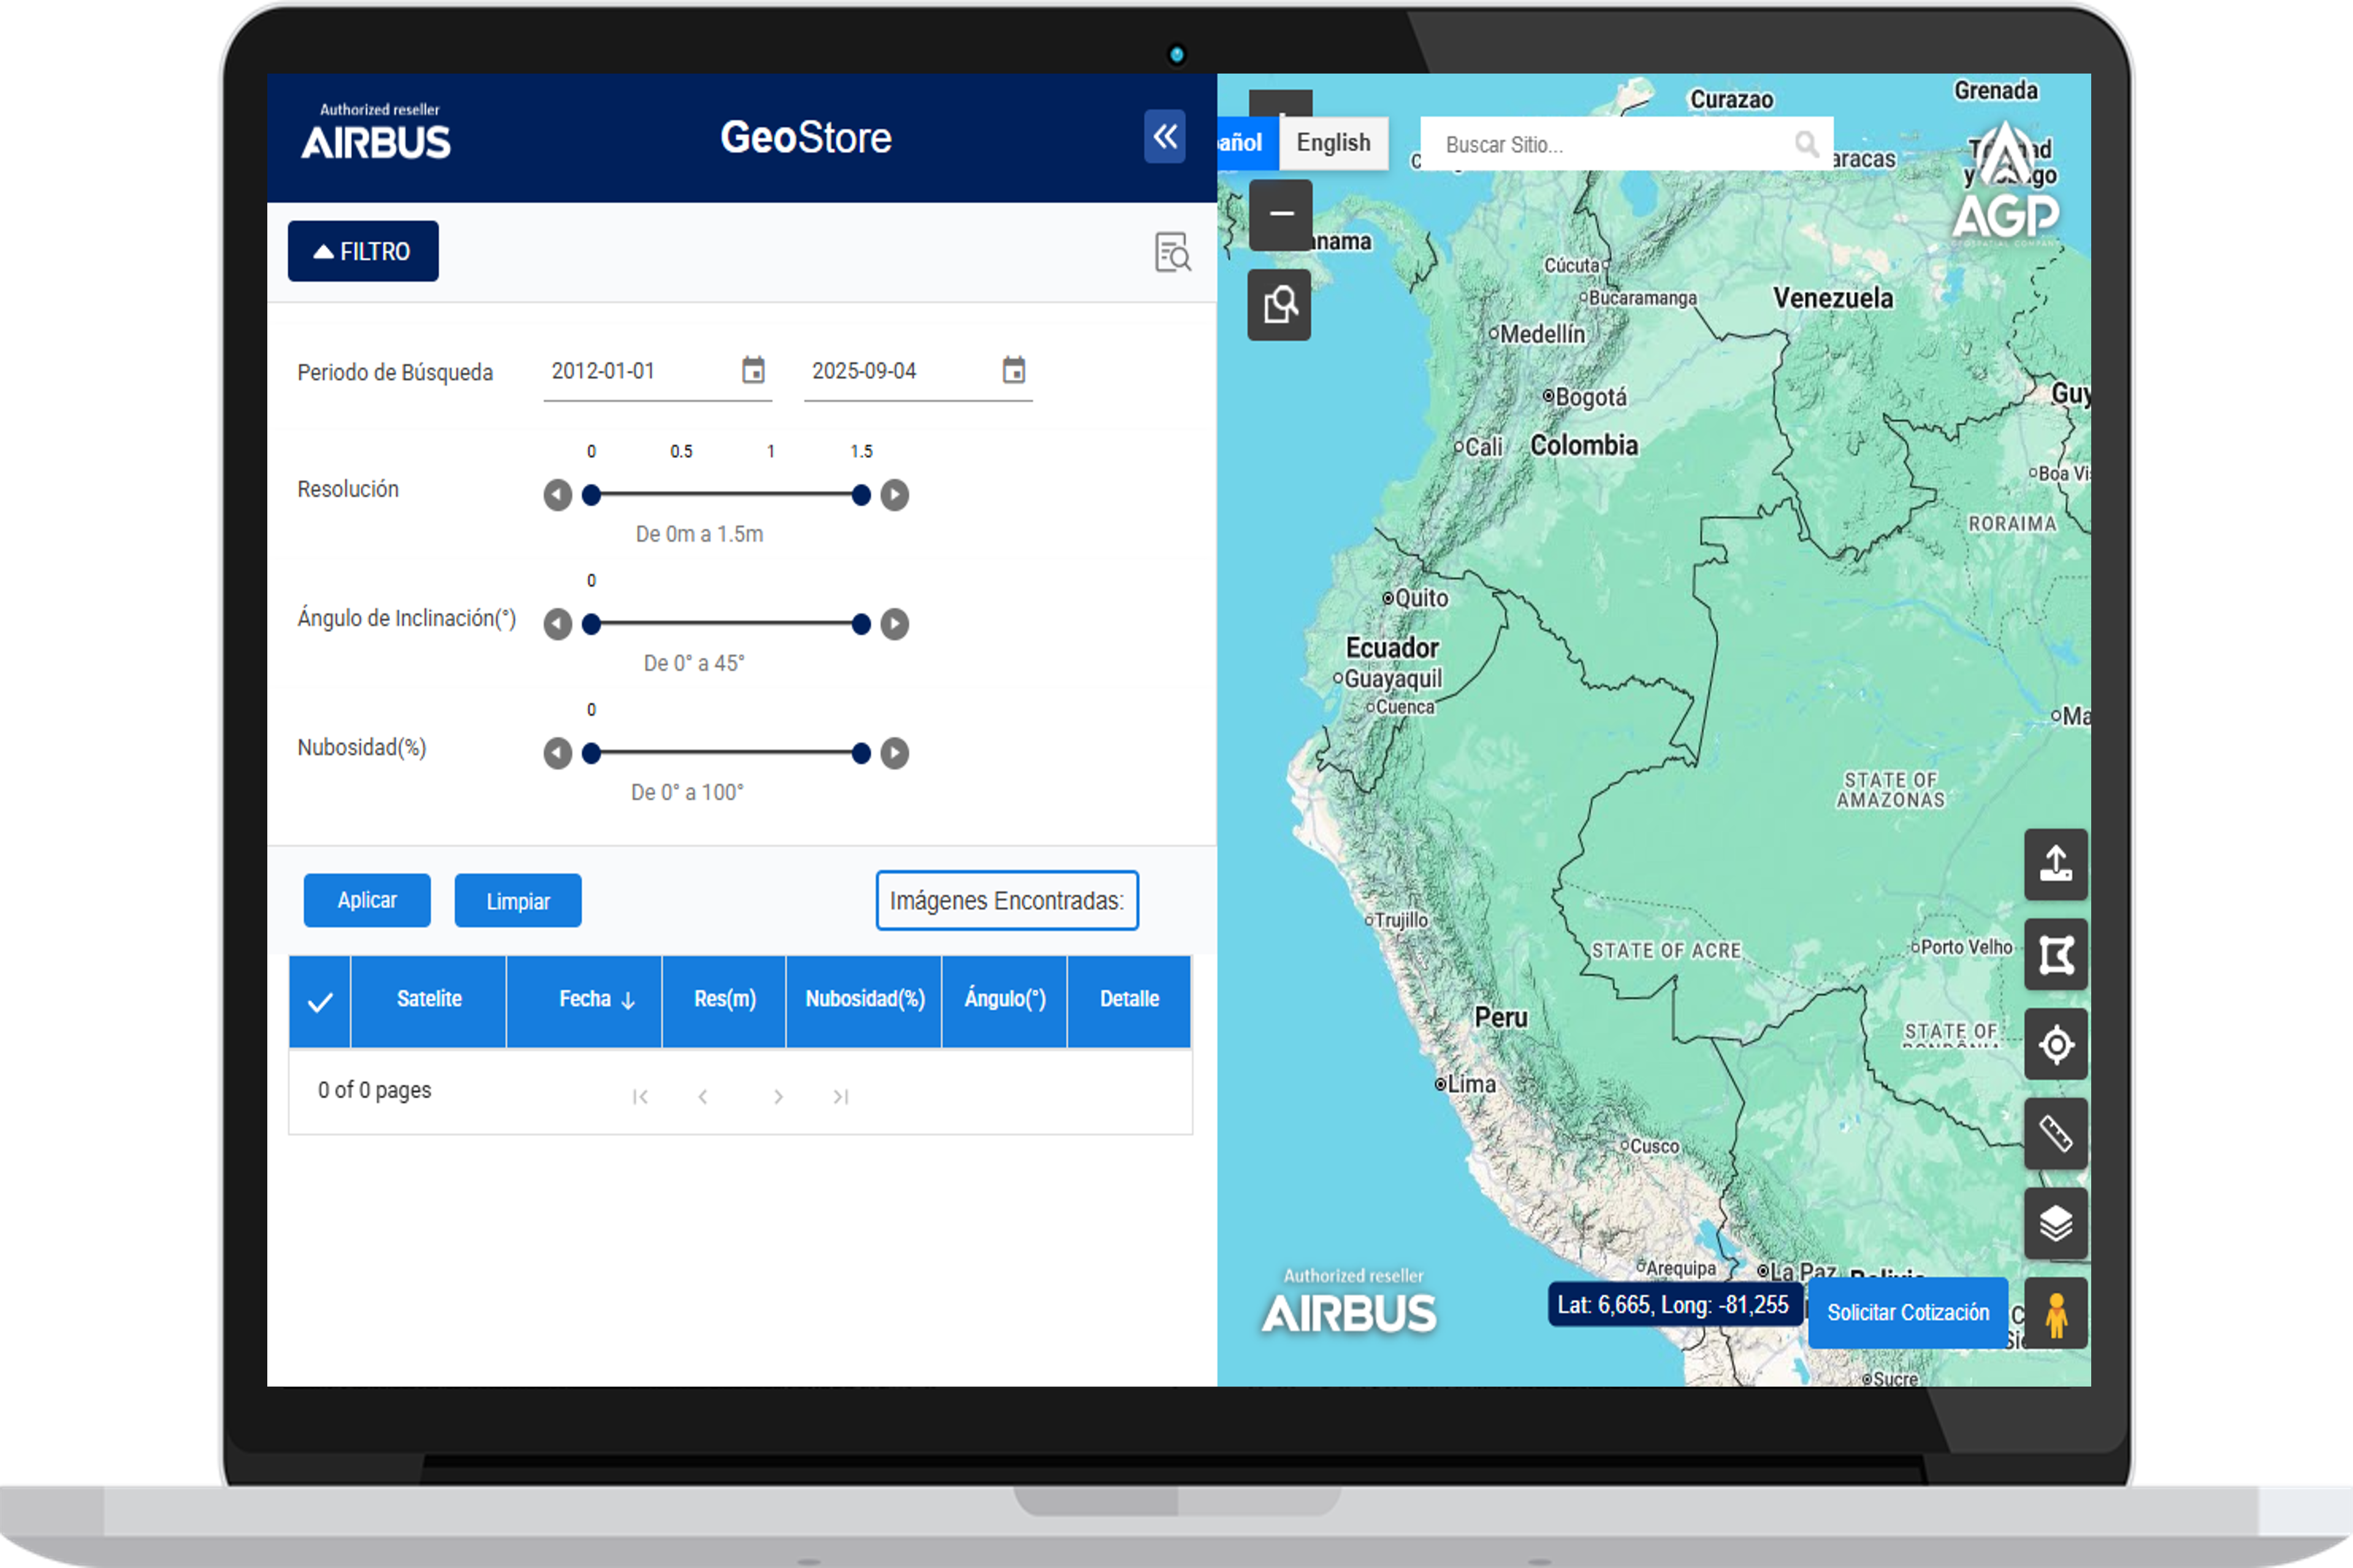
Task: Select the draw polygon tool
Action: pyautogui.click(x=2056, y=955)
